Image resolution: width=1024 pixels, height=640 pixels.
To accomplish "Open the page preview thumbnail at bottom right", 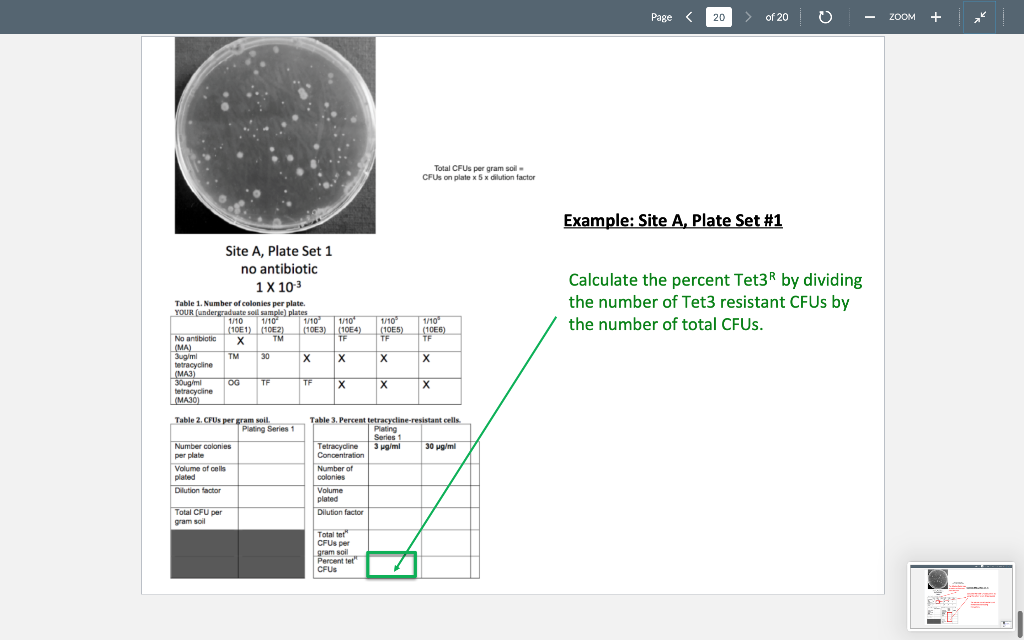I will 960,596.
